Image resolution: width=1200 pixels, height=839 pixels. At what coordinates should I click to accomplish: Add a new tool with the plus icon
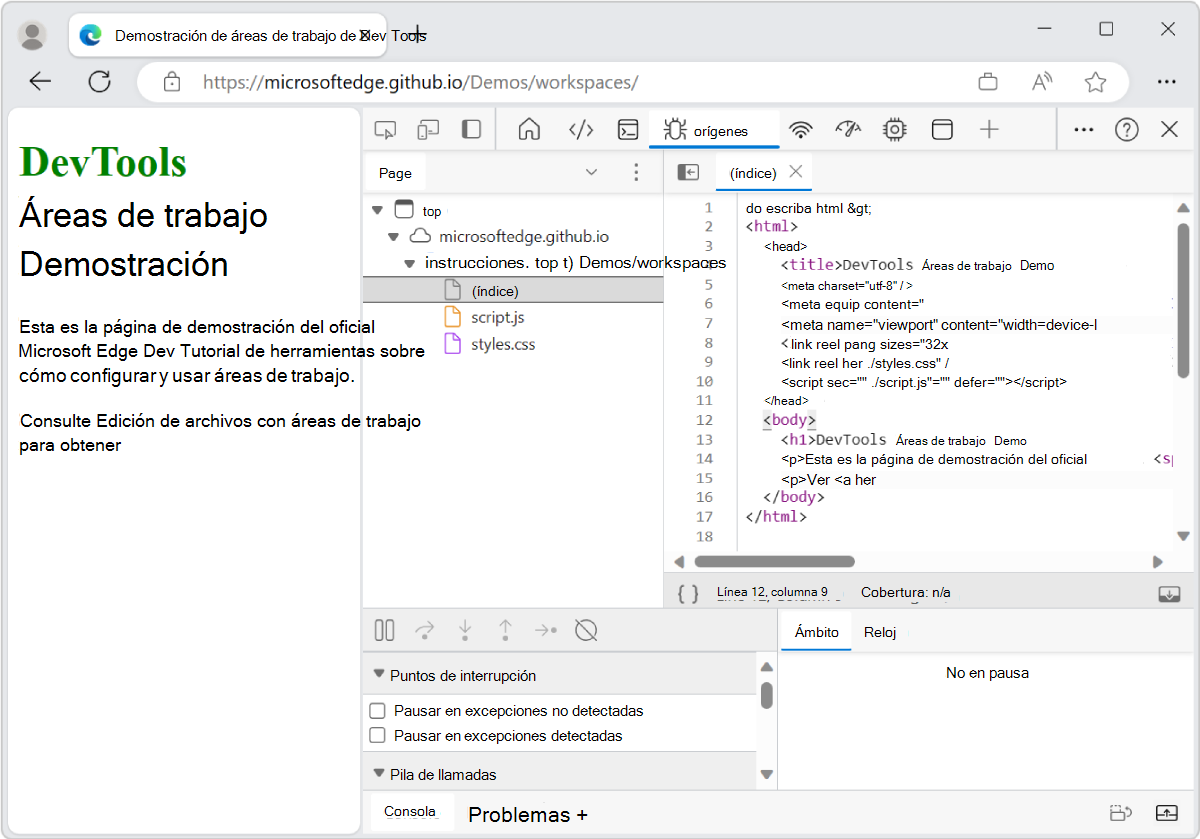988,129
